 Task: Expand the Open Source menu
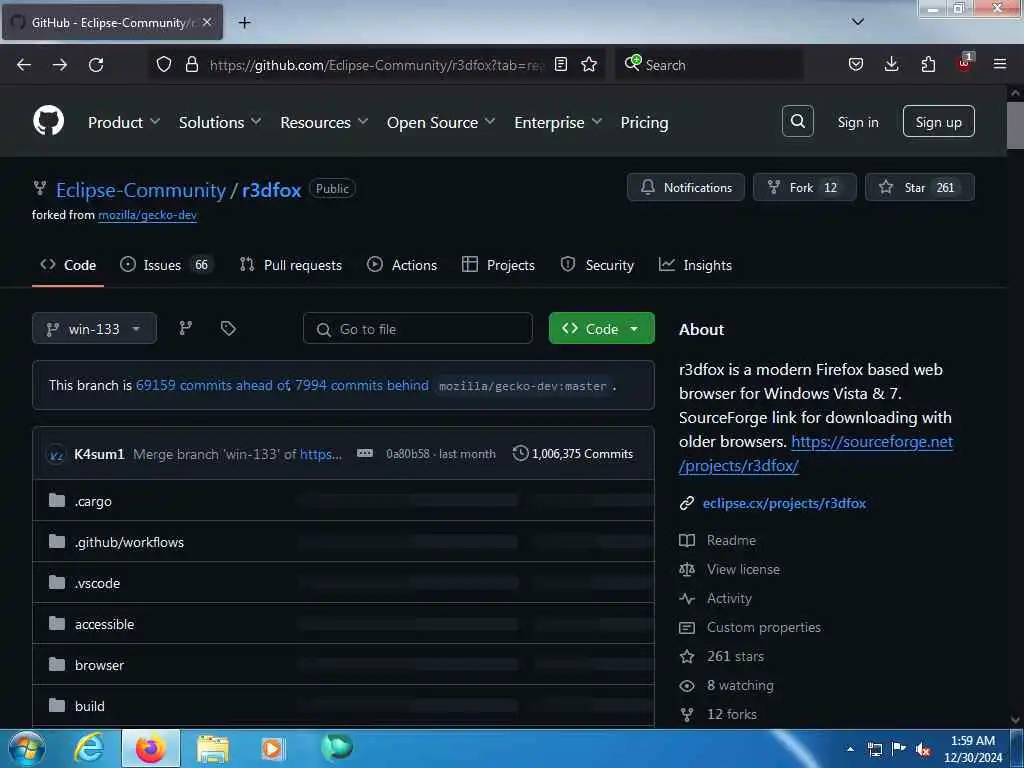(441, 122)
